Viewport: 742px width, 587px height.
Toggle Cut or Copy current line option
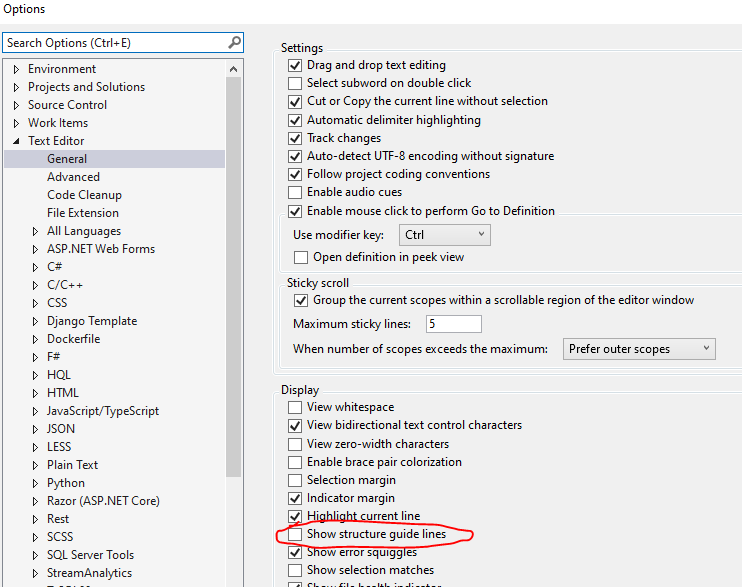pyautogui.click(x=295, y=102)
